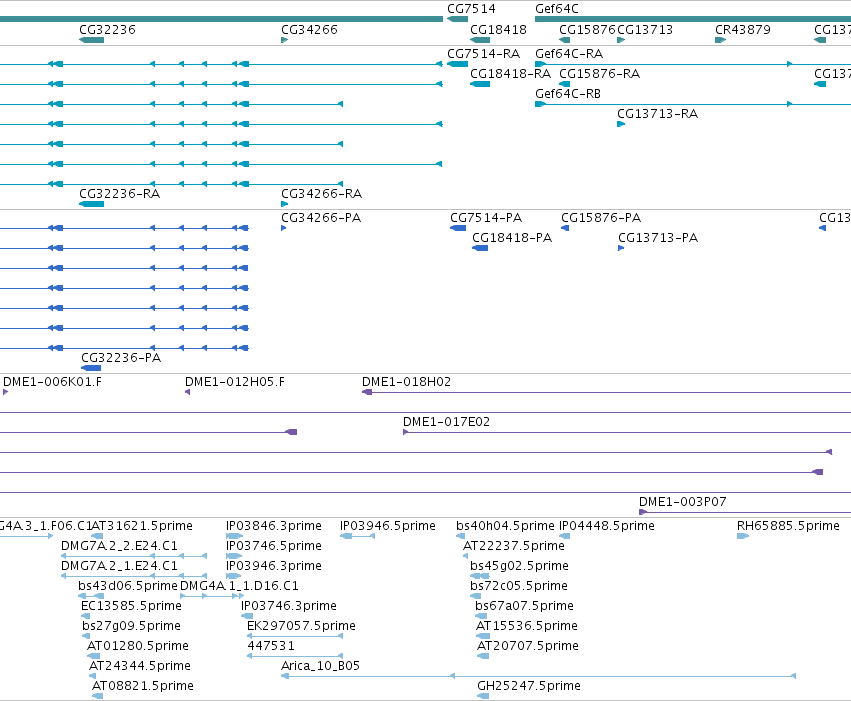
Task: Select protein CG13713-PA
Action: pos(658,238)
